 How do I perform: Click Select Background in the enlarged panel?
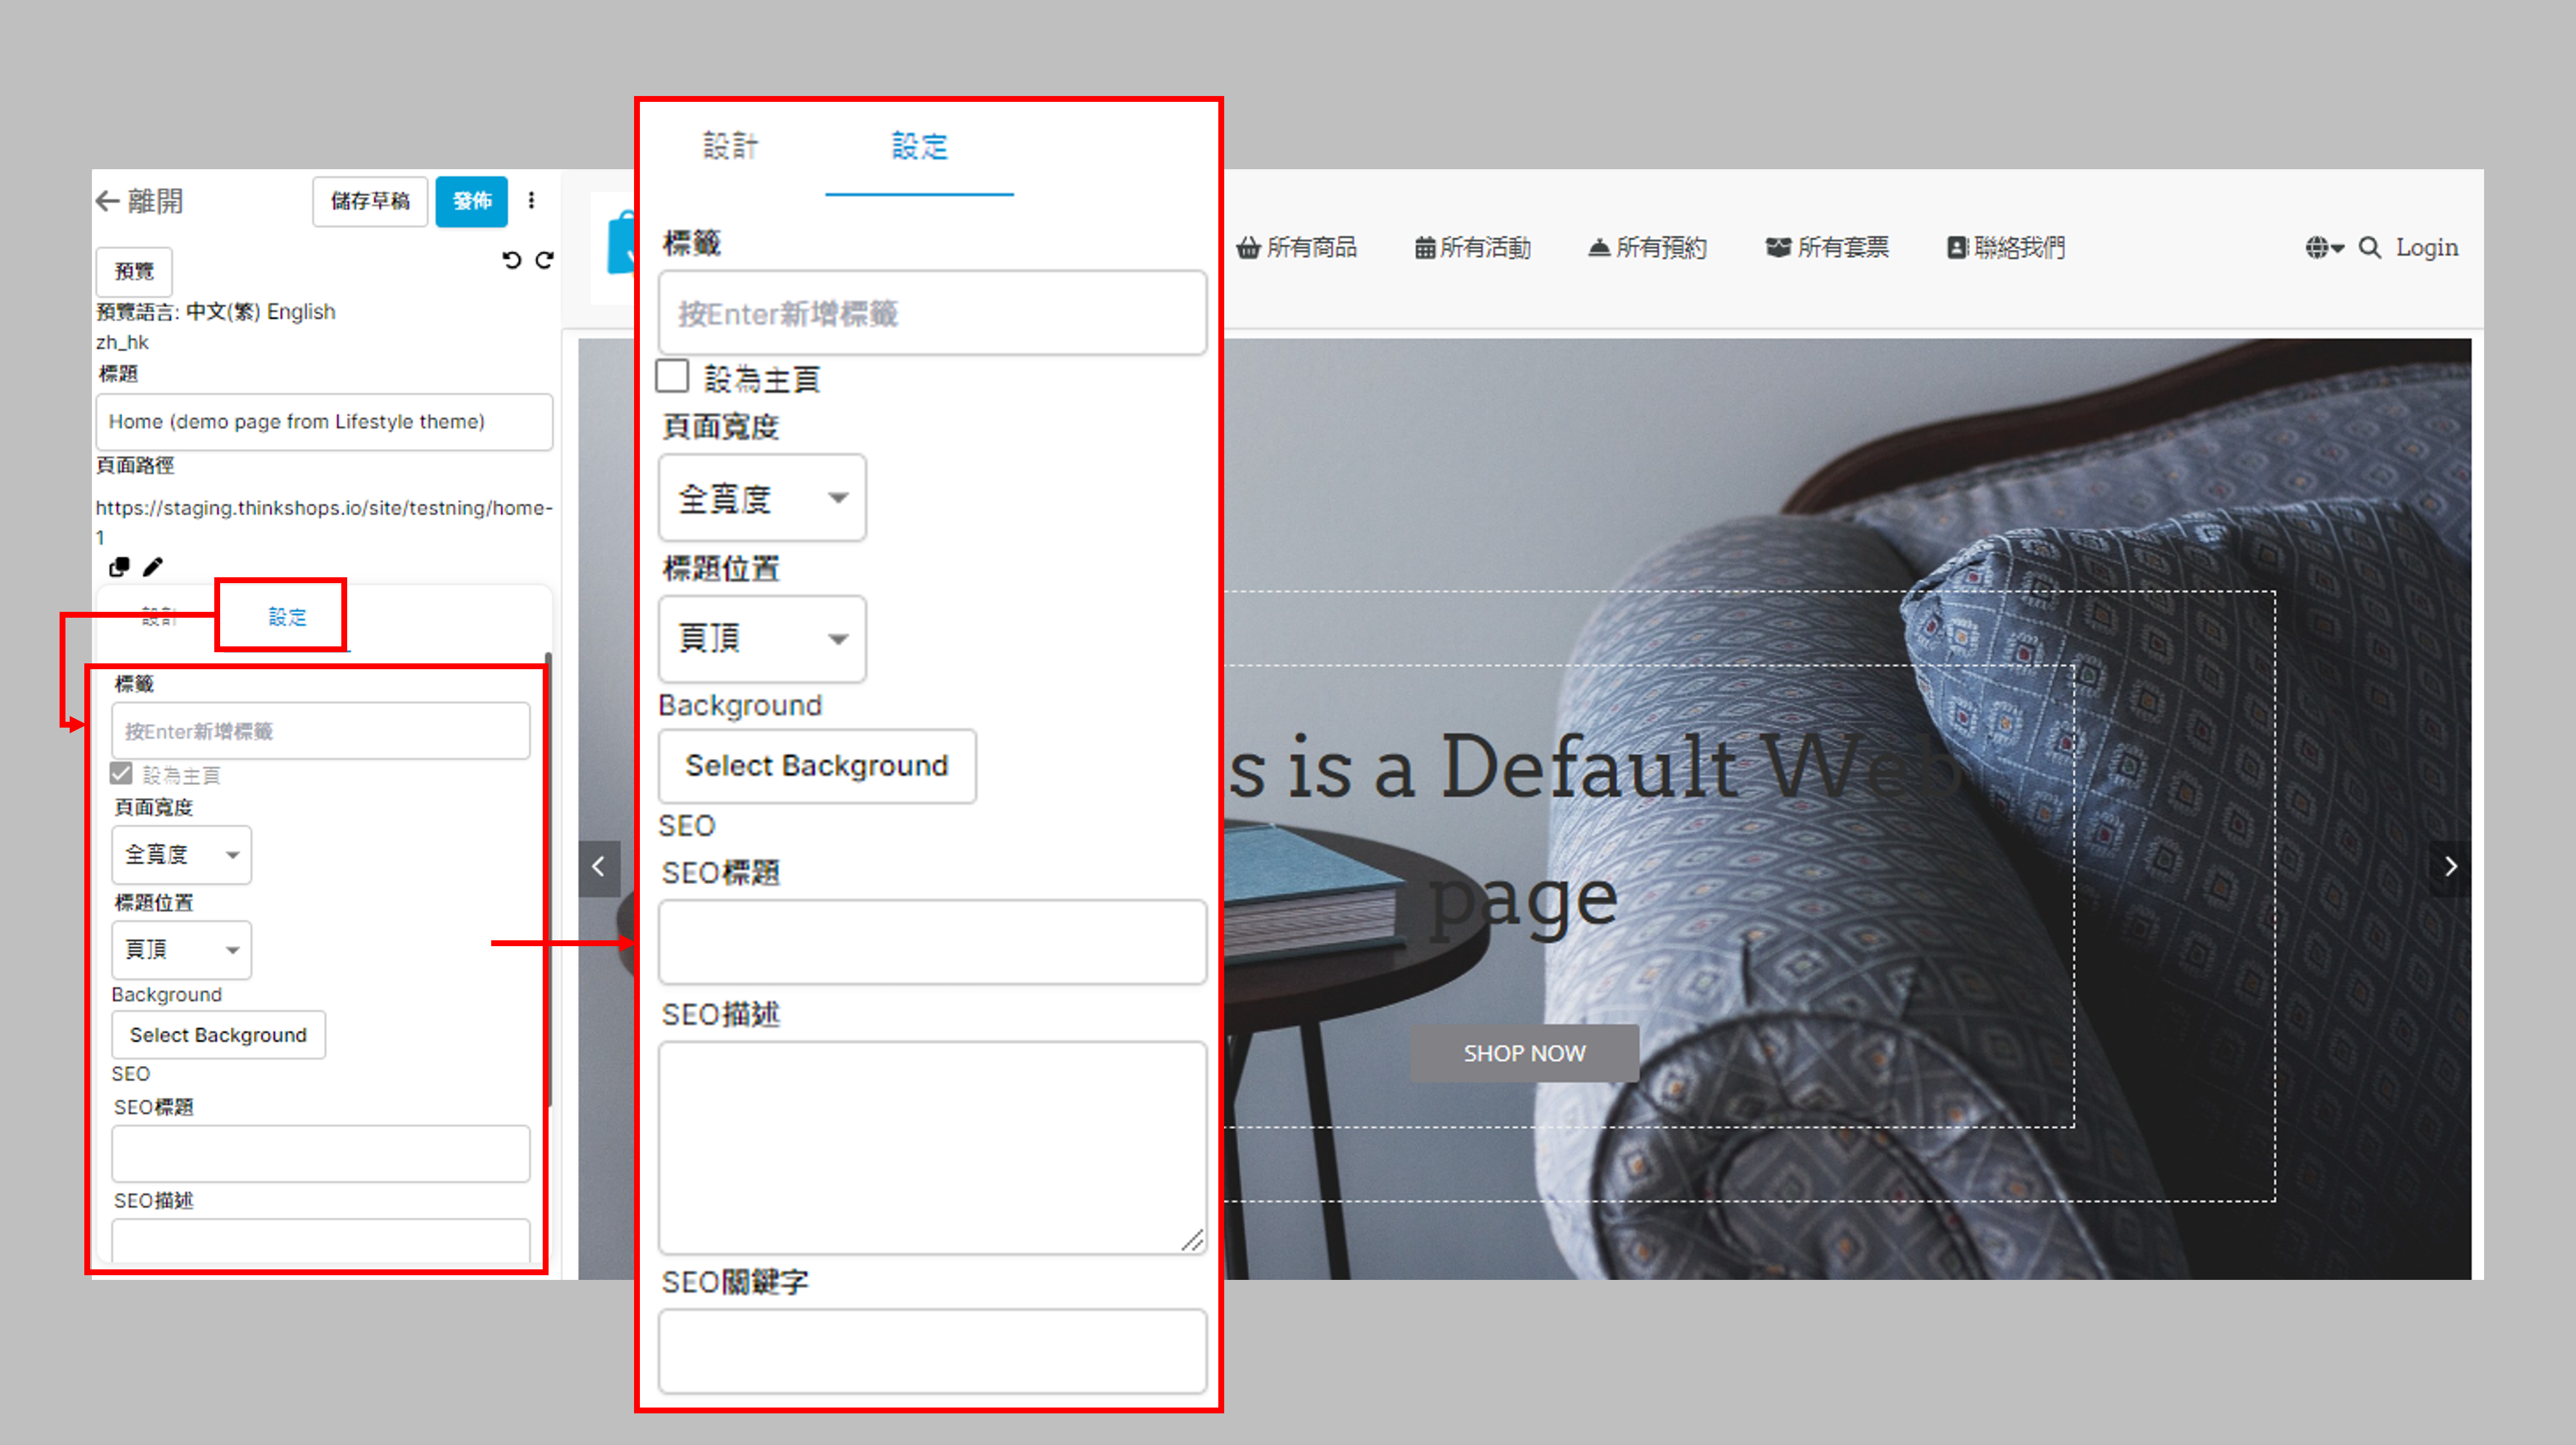click(816, 766)
